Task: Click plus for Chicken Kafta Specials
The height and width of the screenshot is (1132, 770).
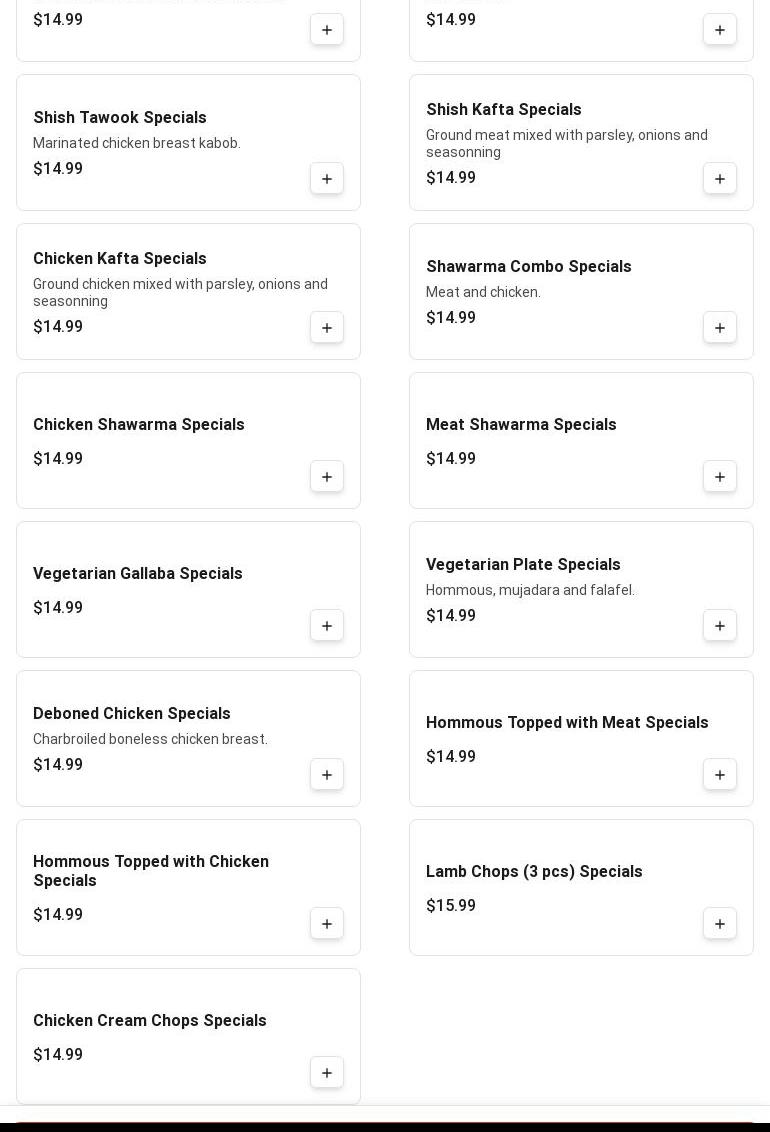Action: point(327,328)
